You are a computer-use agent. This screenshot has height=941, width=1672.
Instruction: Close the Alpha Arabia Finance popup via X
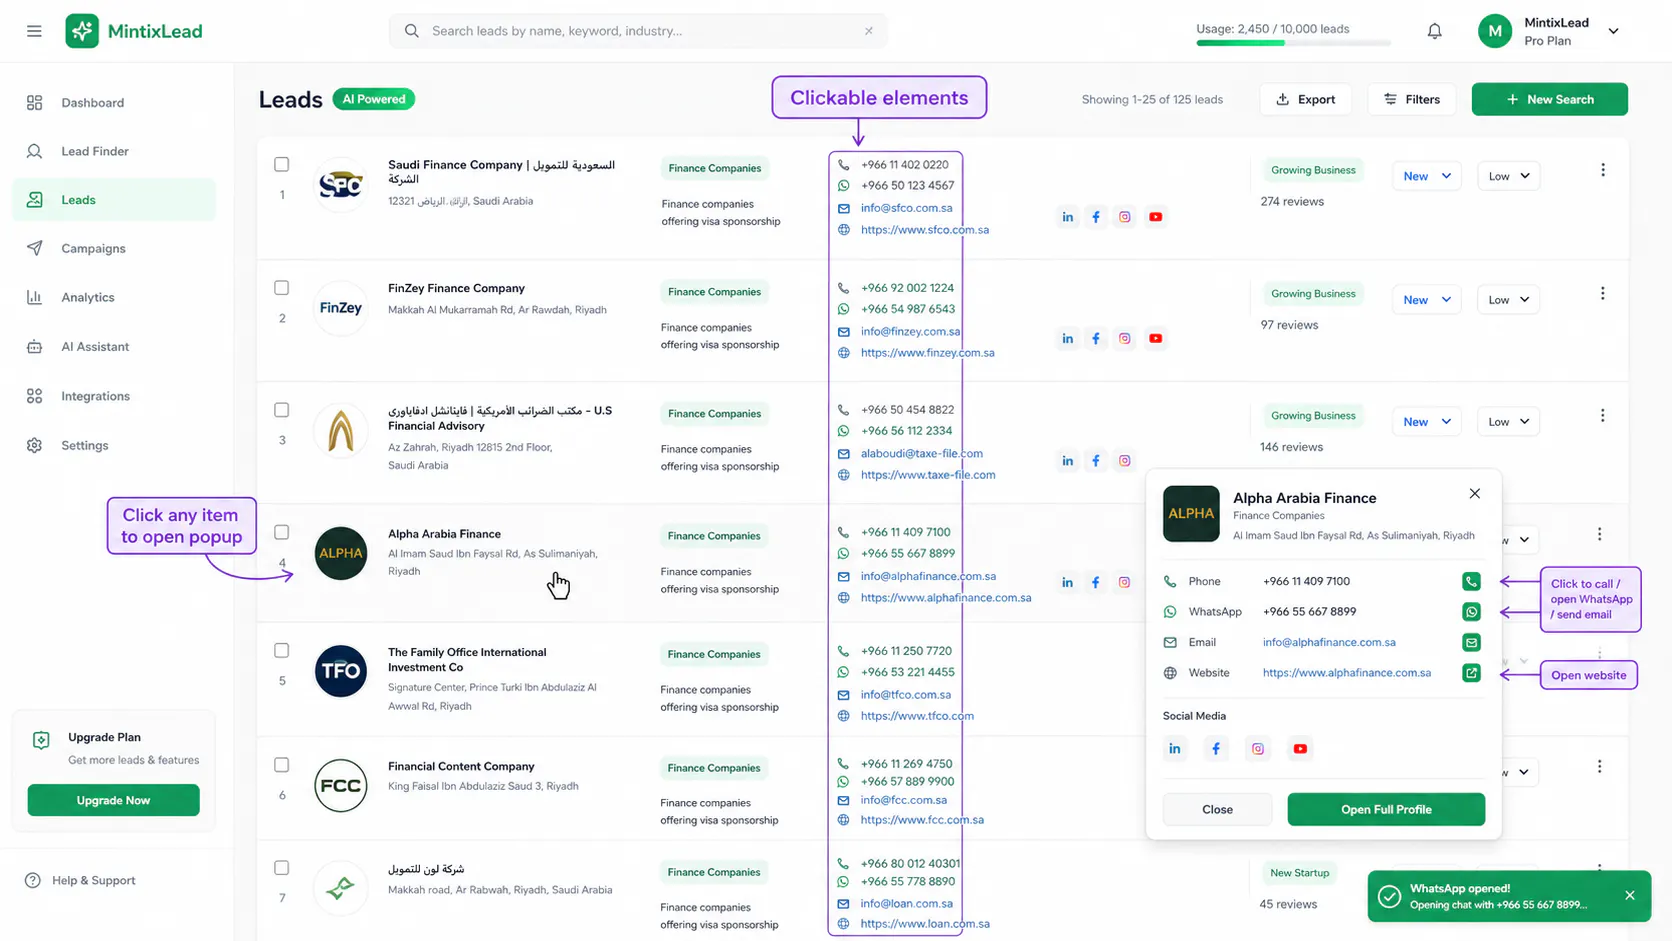click(x=1475, y=494)
